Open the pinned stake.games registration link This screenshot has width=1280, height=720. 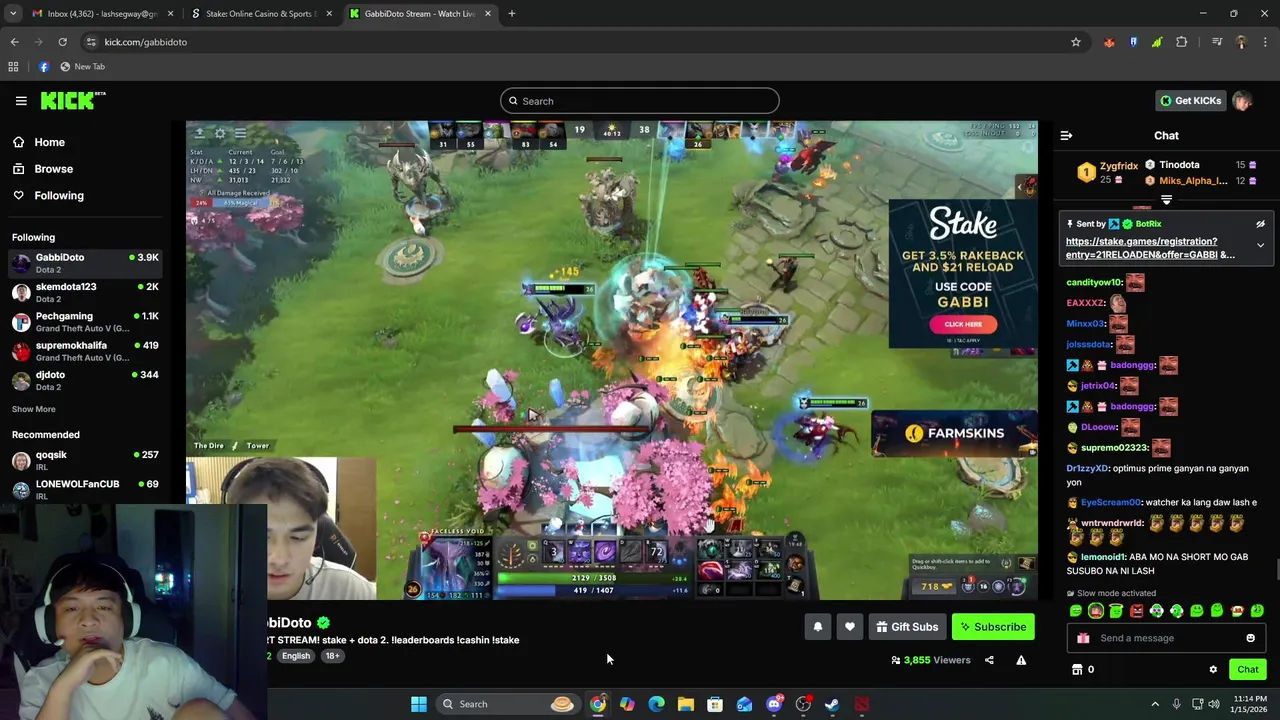pos(1150,248)
